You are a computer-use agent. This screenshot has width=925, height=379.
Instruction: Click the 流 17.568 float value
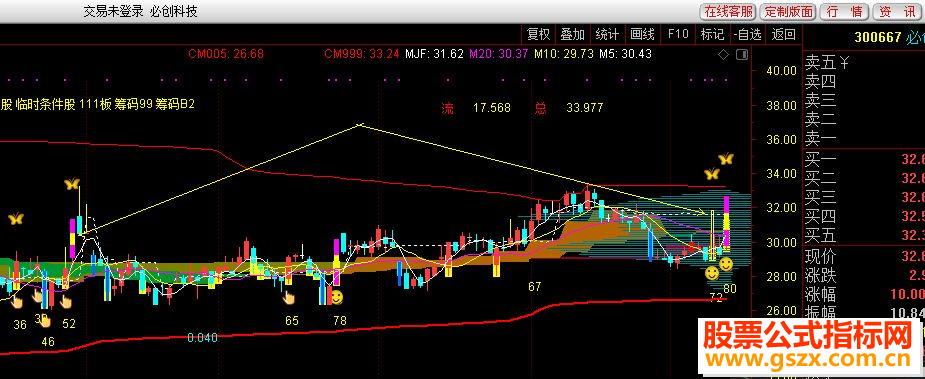point(476,108)
